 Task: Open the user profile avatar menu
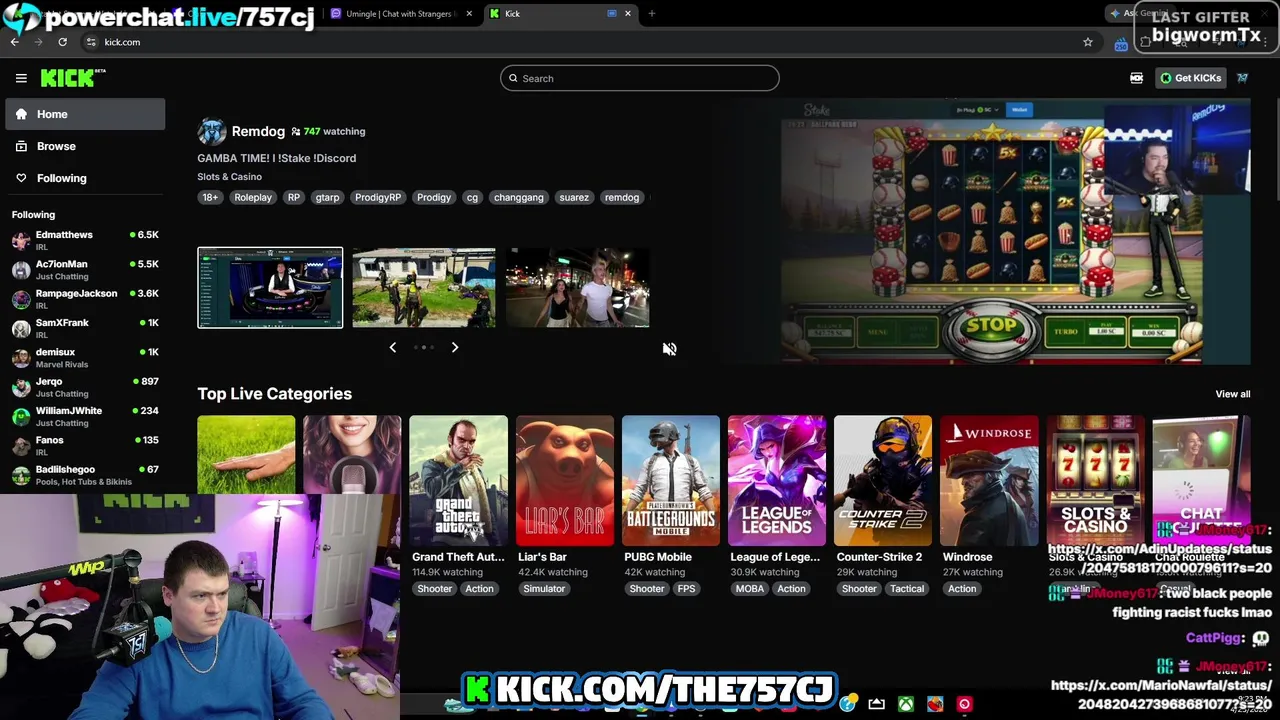(1242, 78)
